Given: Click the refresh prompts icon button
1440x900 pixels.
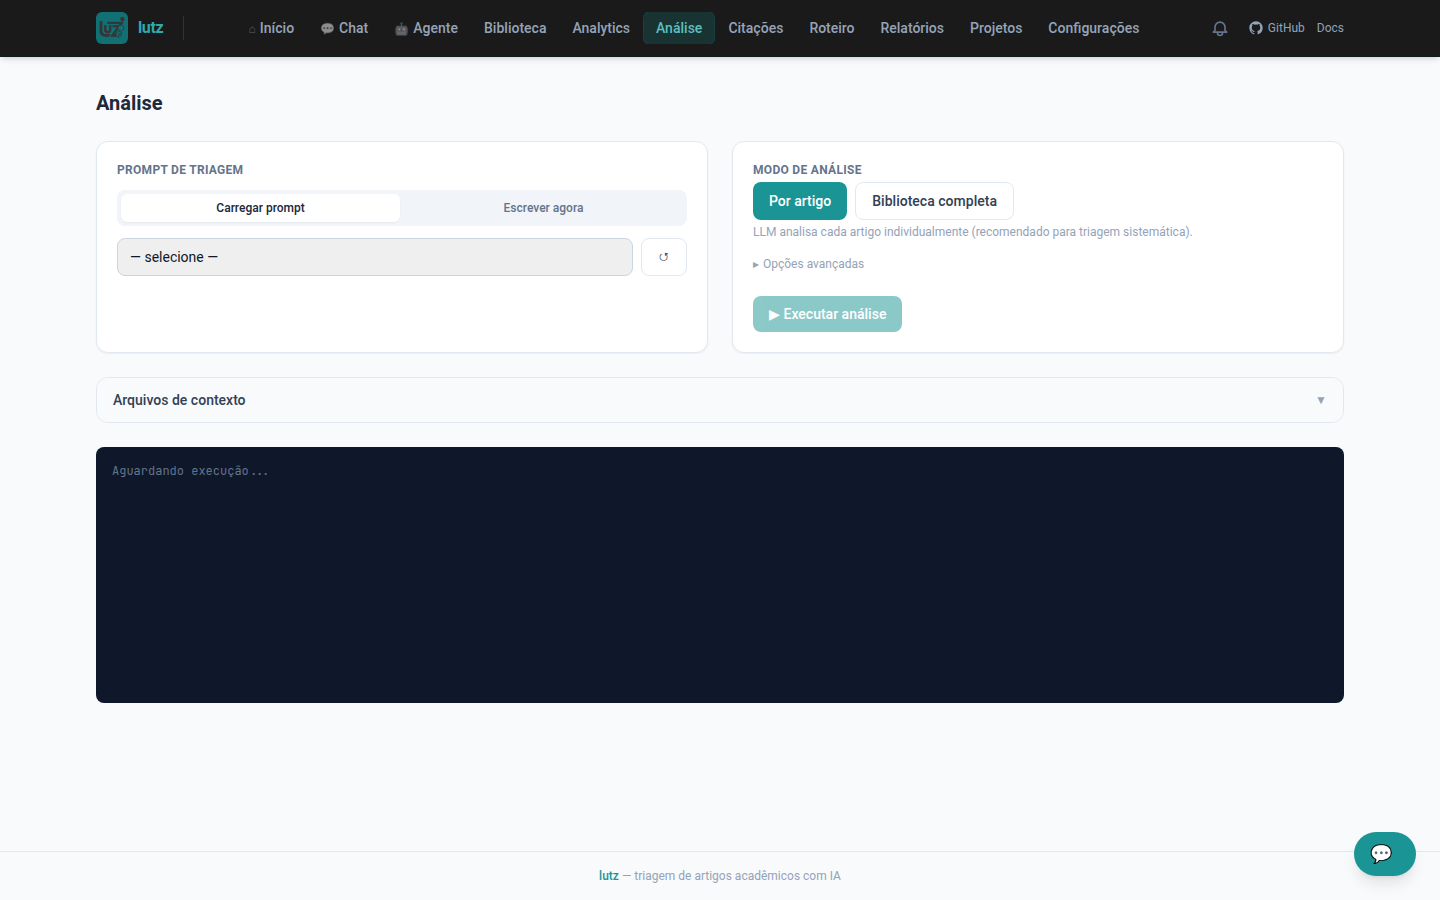Looking at the screenshot, I should (x=664, y=257).
